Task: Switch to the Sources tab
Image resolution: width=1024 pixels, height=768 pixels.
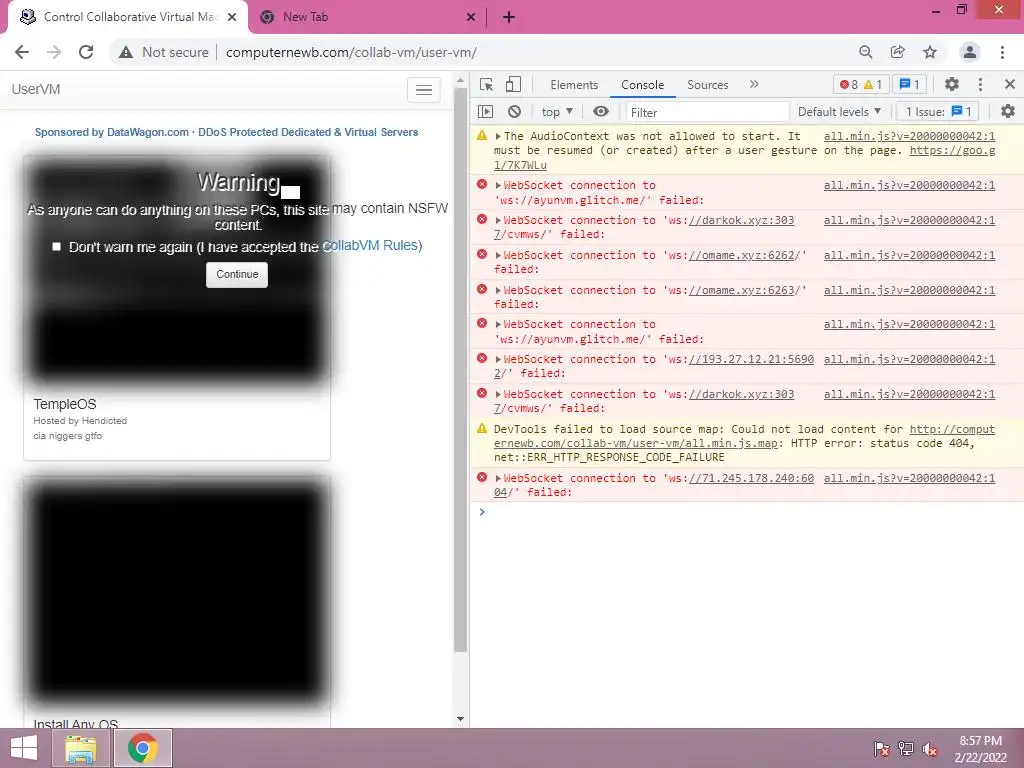Action: click(707, 85)
